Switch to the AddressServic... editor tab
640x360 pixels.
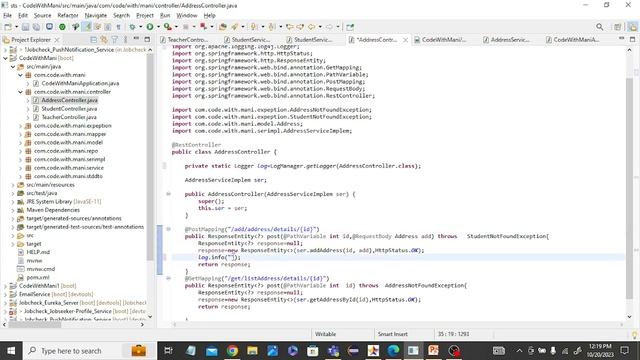(507, 40)
